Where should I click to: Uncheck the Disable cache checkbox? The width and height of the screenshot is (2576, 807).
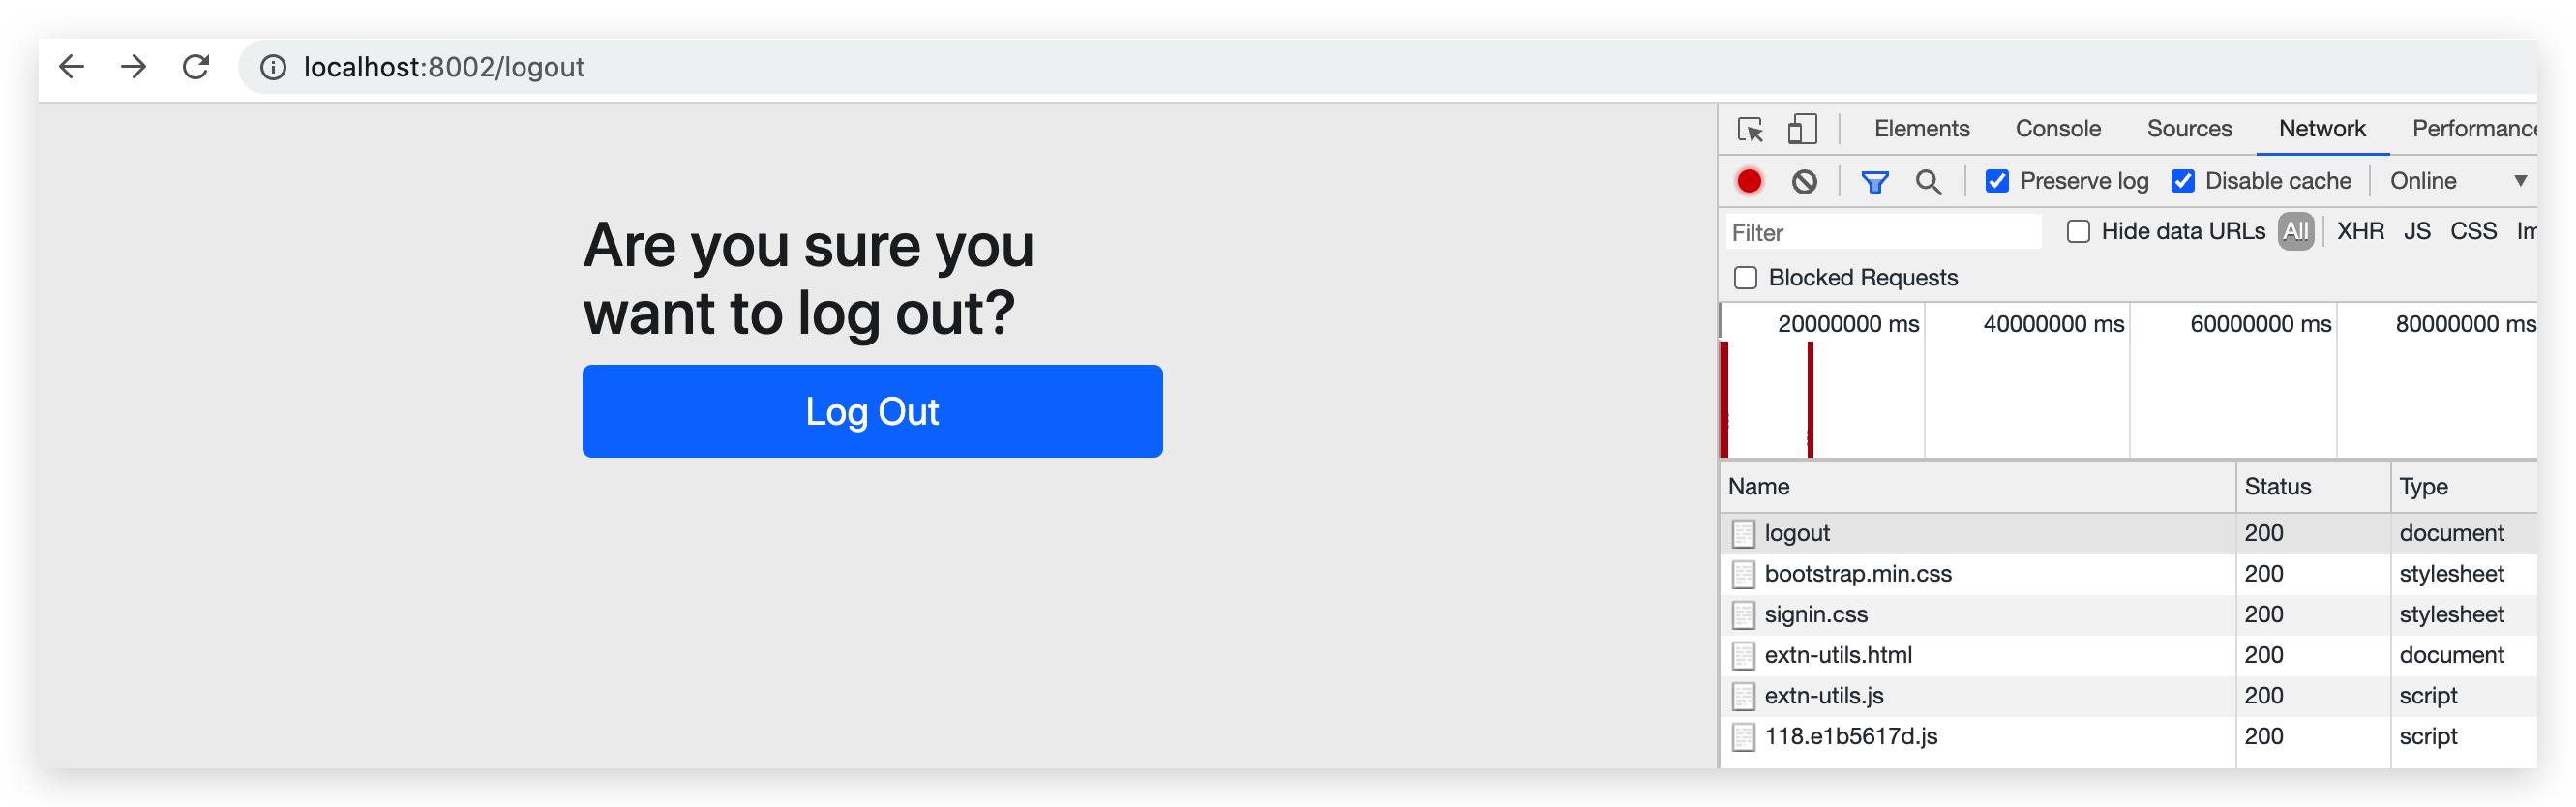(2183, 181)
